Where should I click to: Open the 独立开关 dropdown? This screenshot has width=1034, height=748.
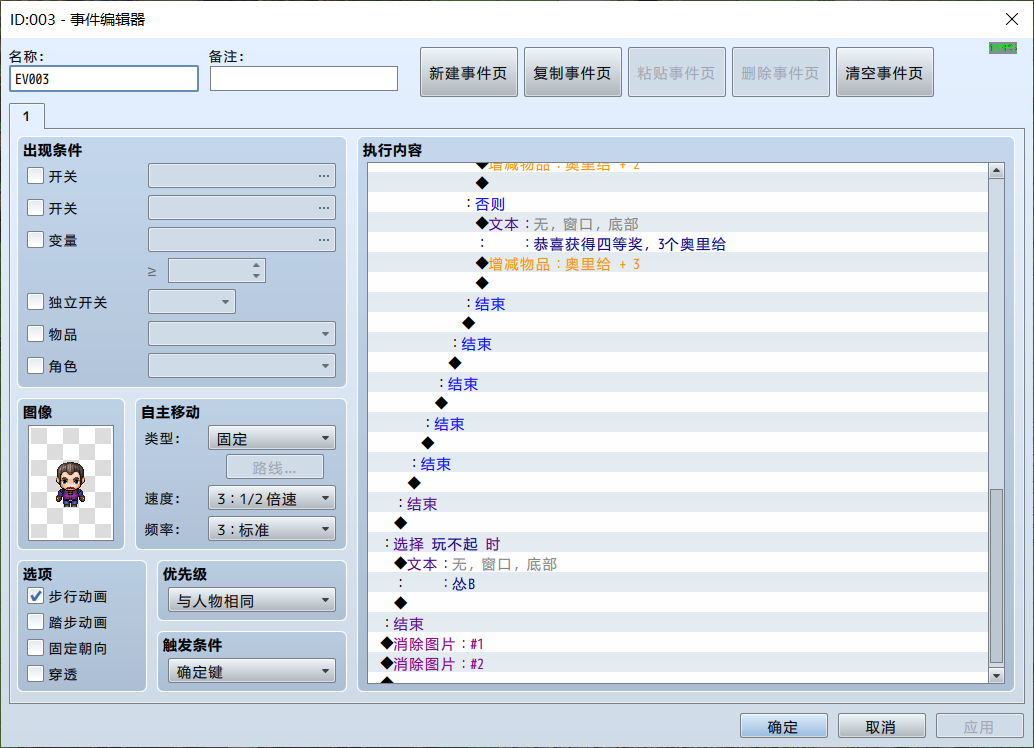[x=192, y=302]
